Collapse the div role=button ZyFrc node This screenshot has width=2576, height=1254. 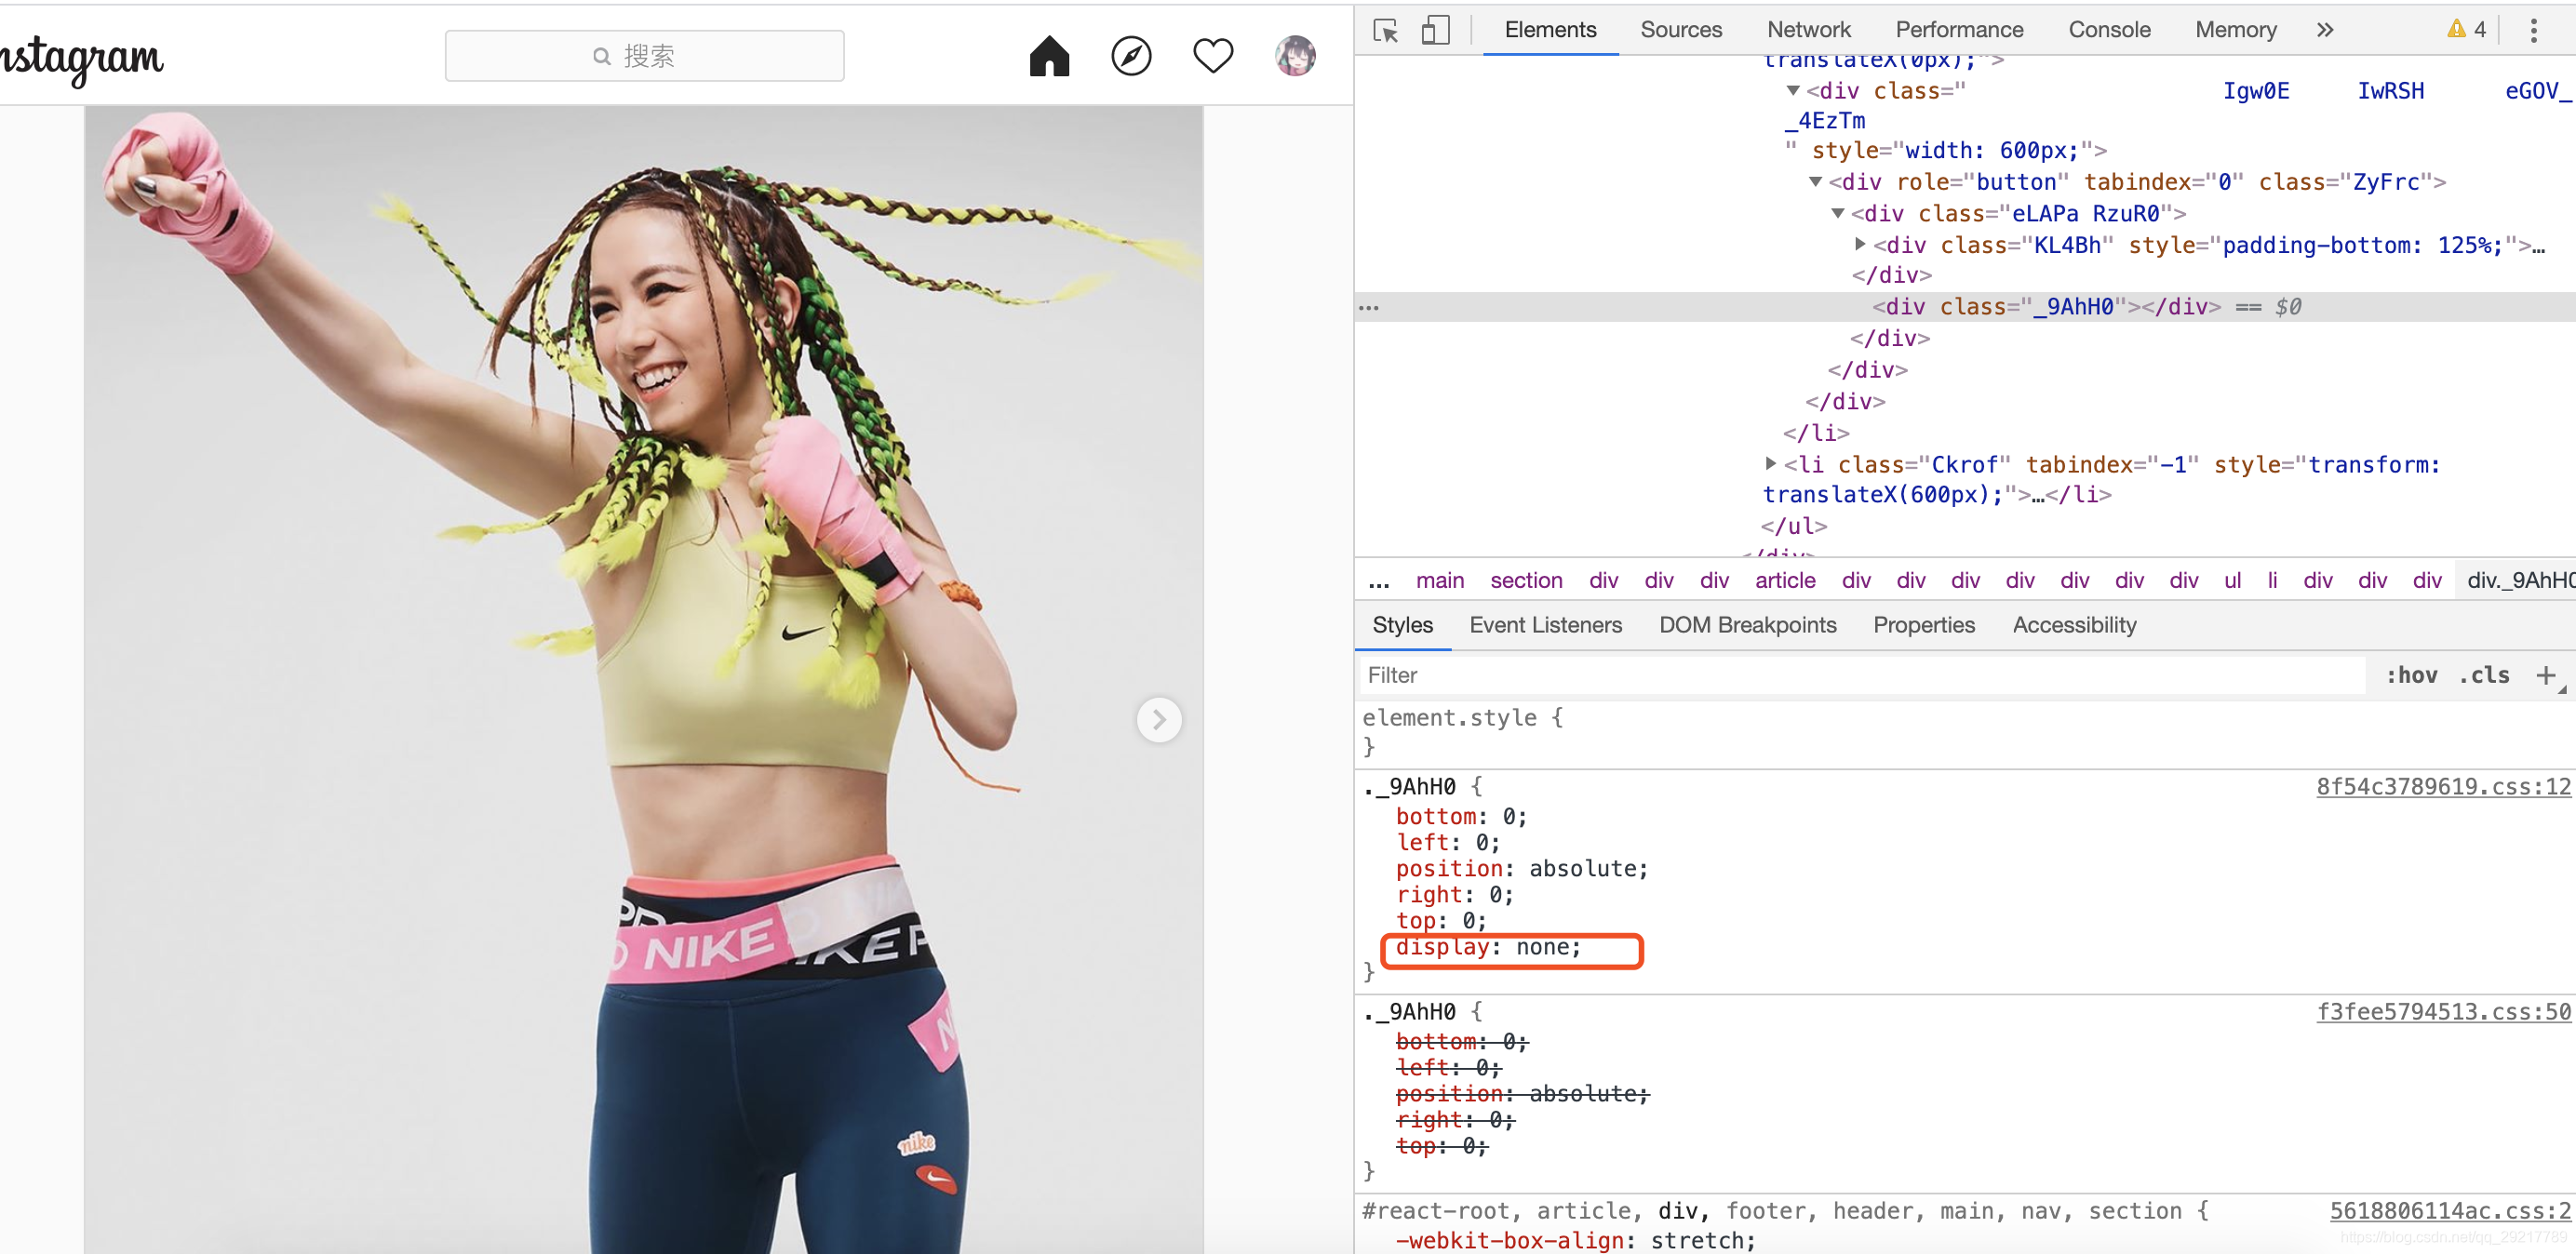coord(1815,182)
